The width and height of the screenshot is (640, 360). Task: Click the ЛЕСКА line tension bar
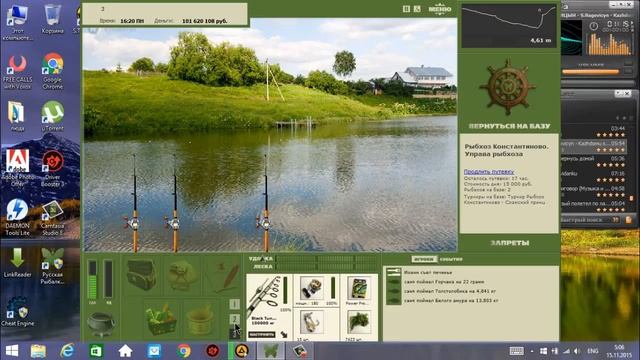tap(327, 267)
